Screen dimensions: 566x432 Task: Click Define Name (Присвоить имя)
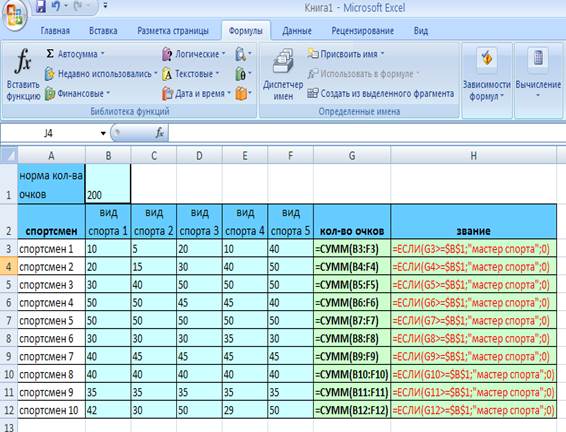(x=345, y=54)
